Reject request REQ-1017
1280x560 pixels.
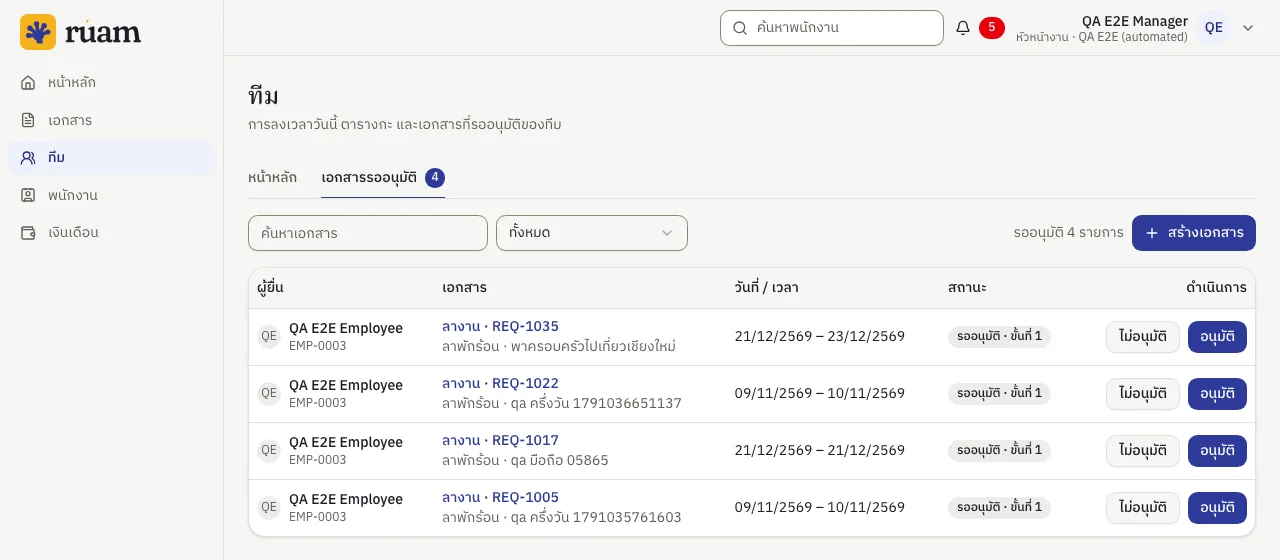tap(1143, 451)
